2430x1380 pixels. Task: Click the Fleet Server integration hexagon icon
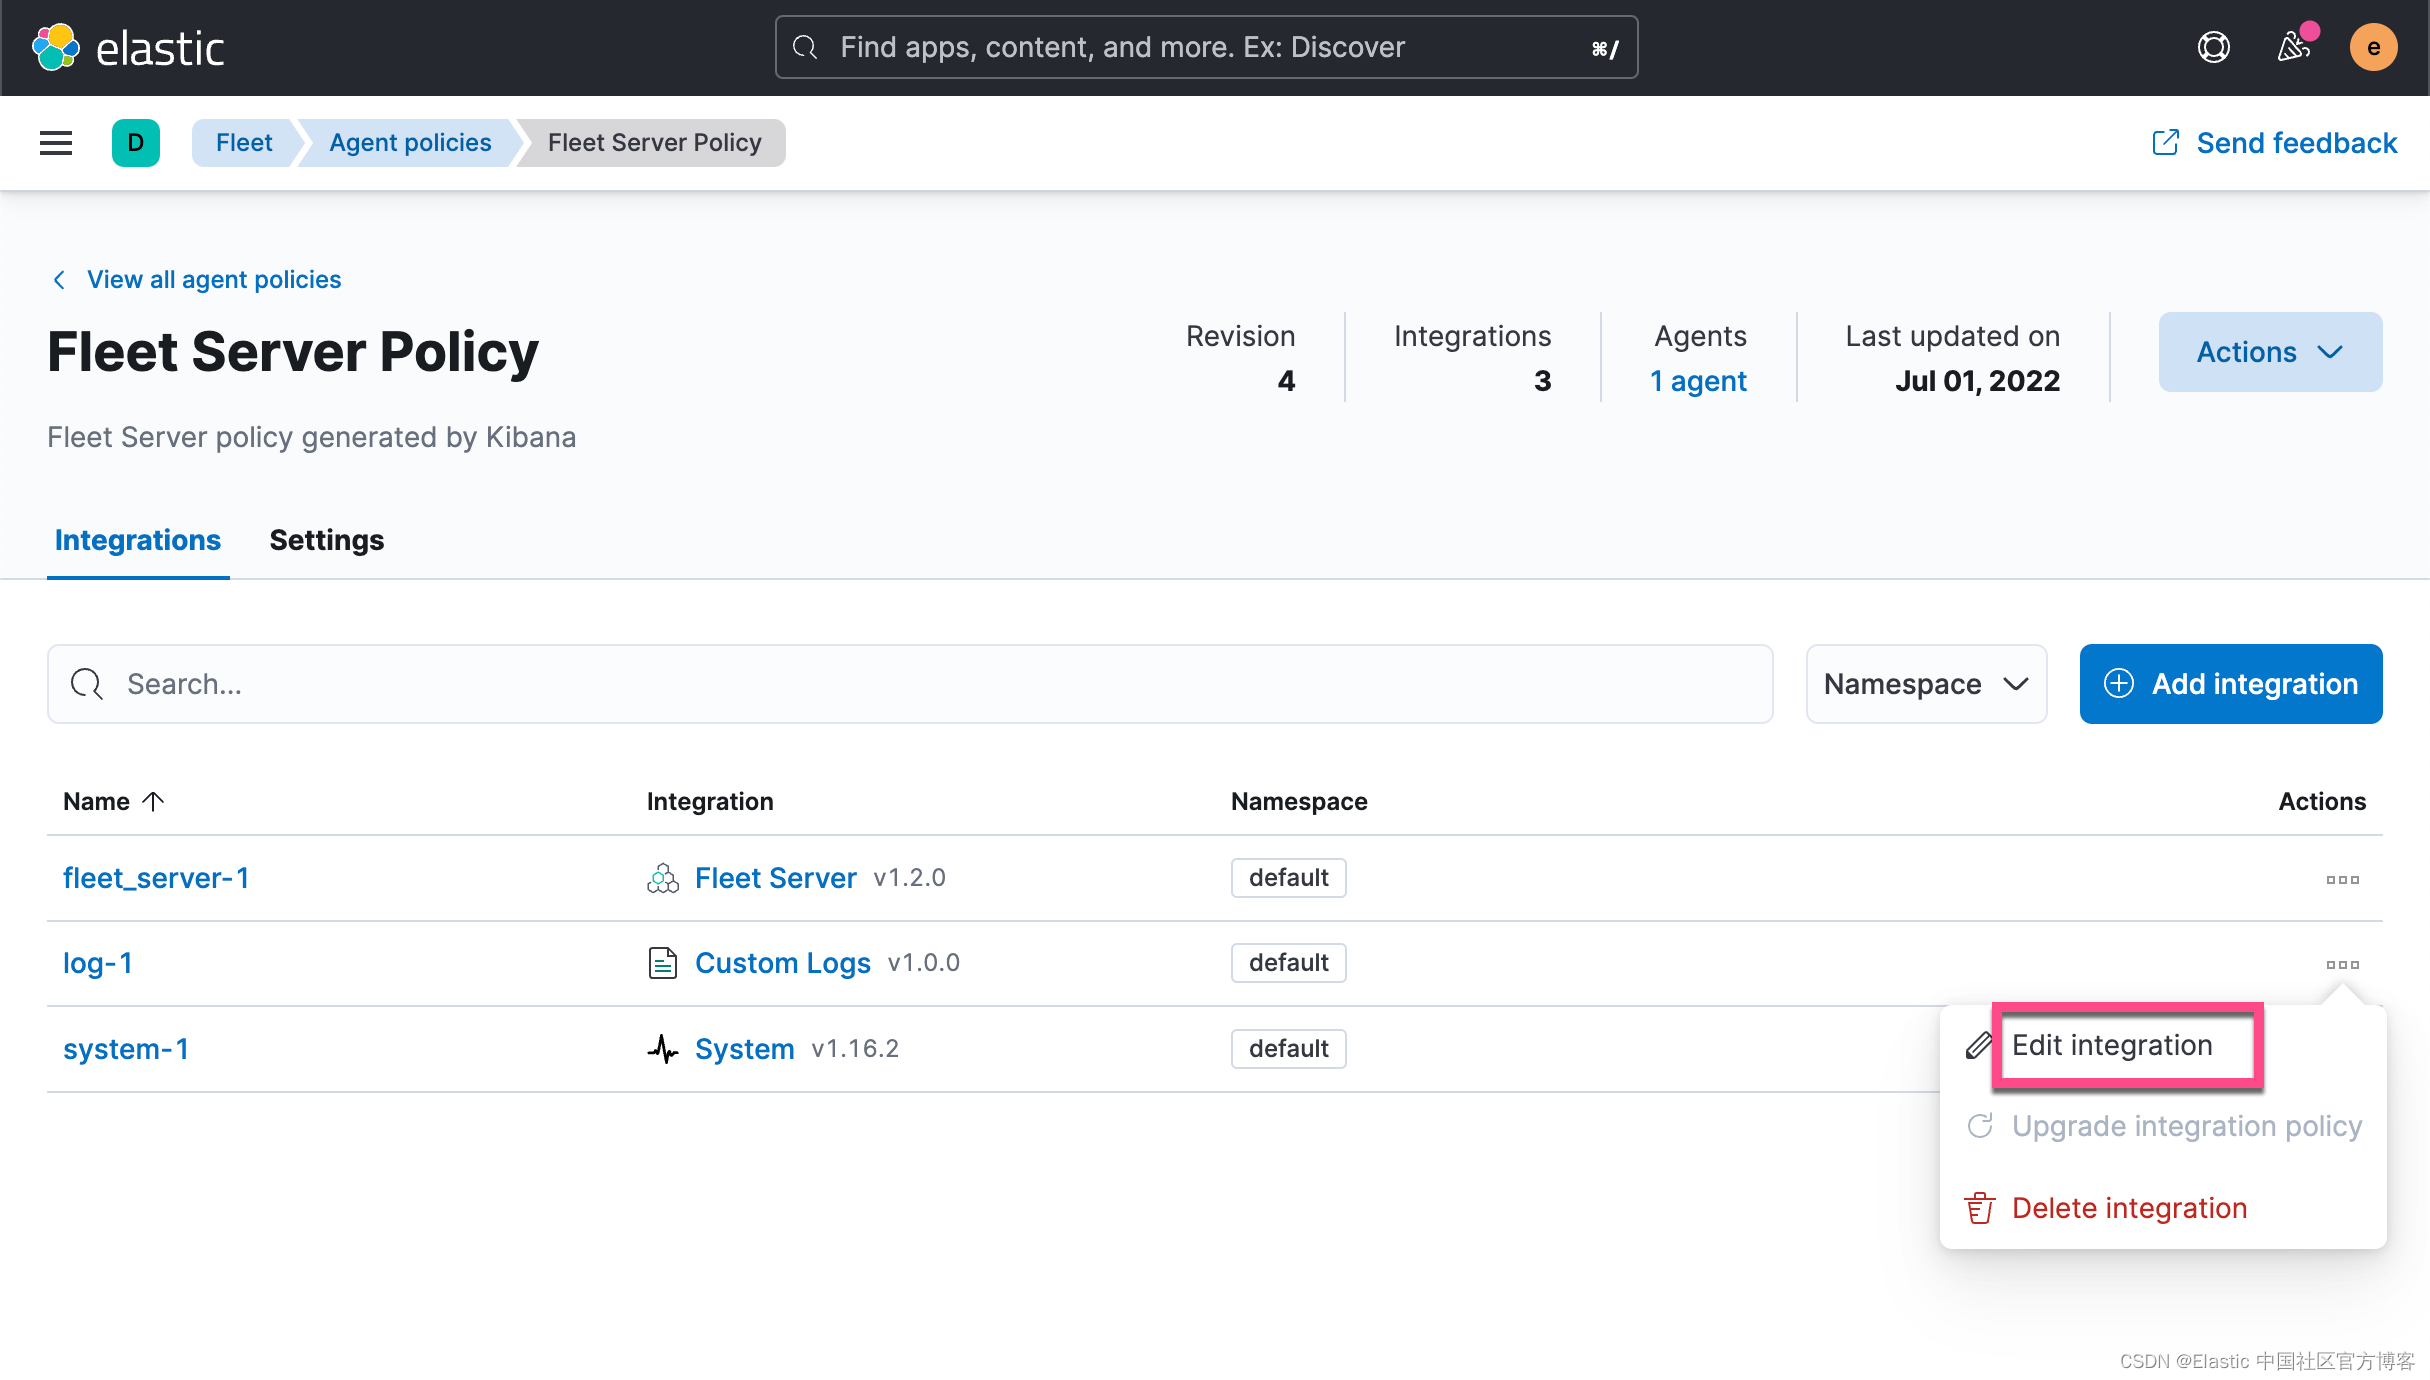click(662, 877)
